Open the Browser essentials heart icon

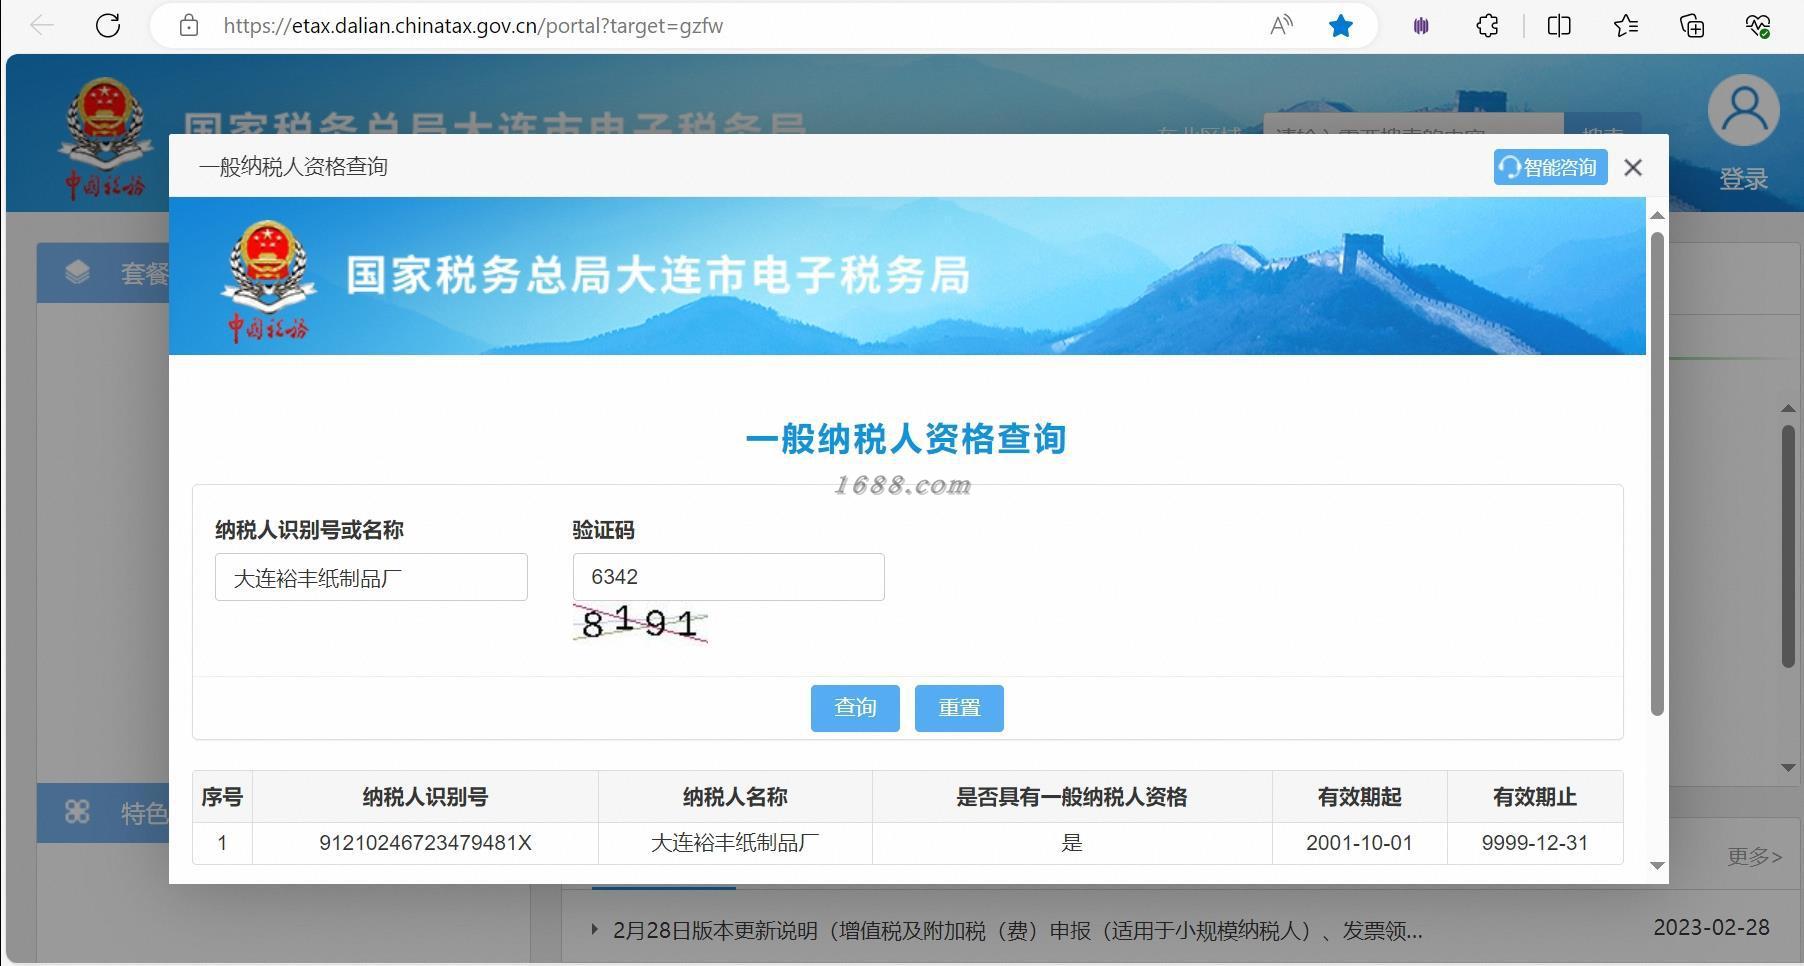click(1758, 26)
